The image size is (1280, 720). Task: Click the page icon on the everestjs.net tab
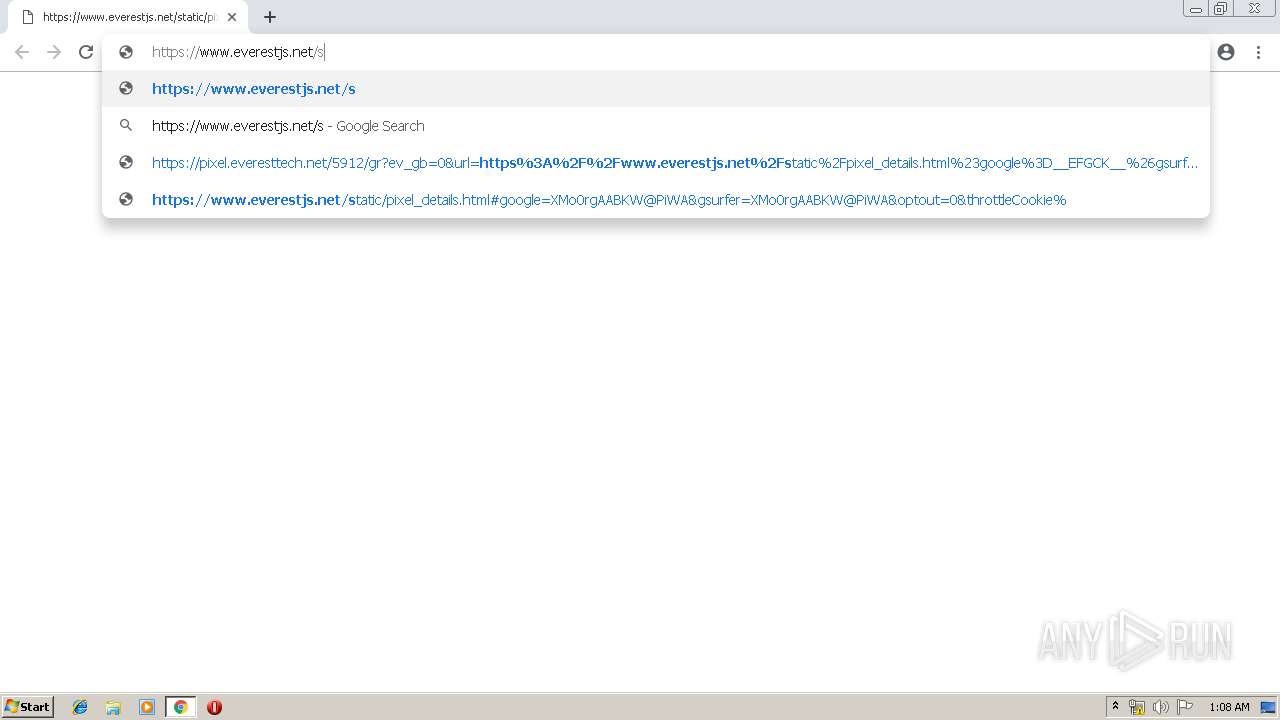pos(28,17)
